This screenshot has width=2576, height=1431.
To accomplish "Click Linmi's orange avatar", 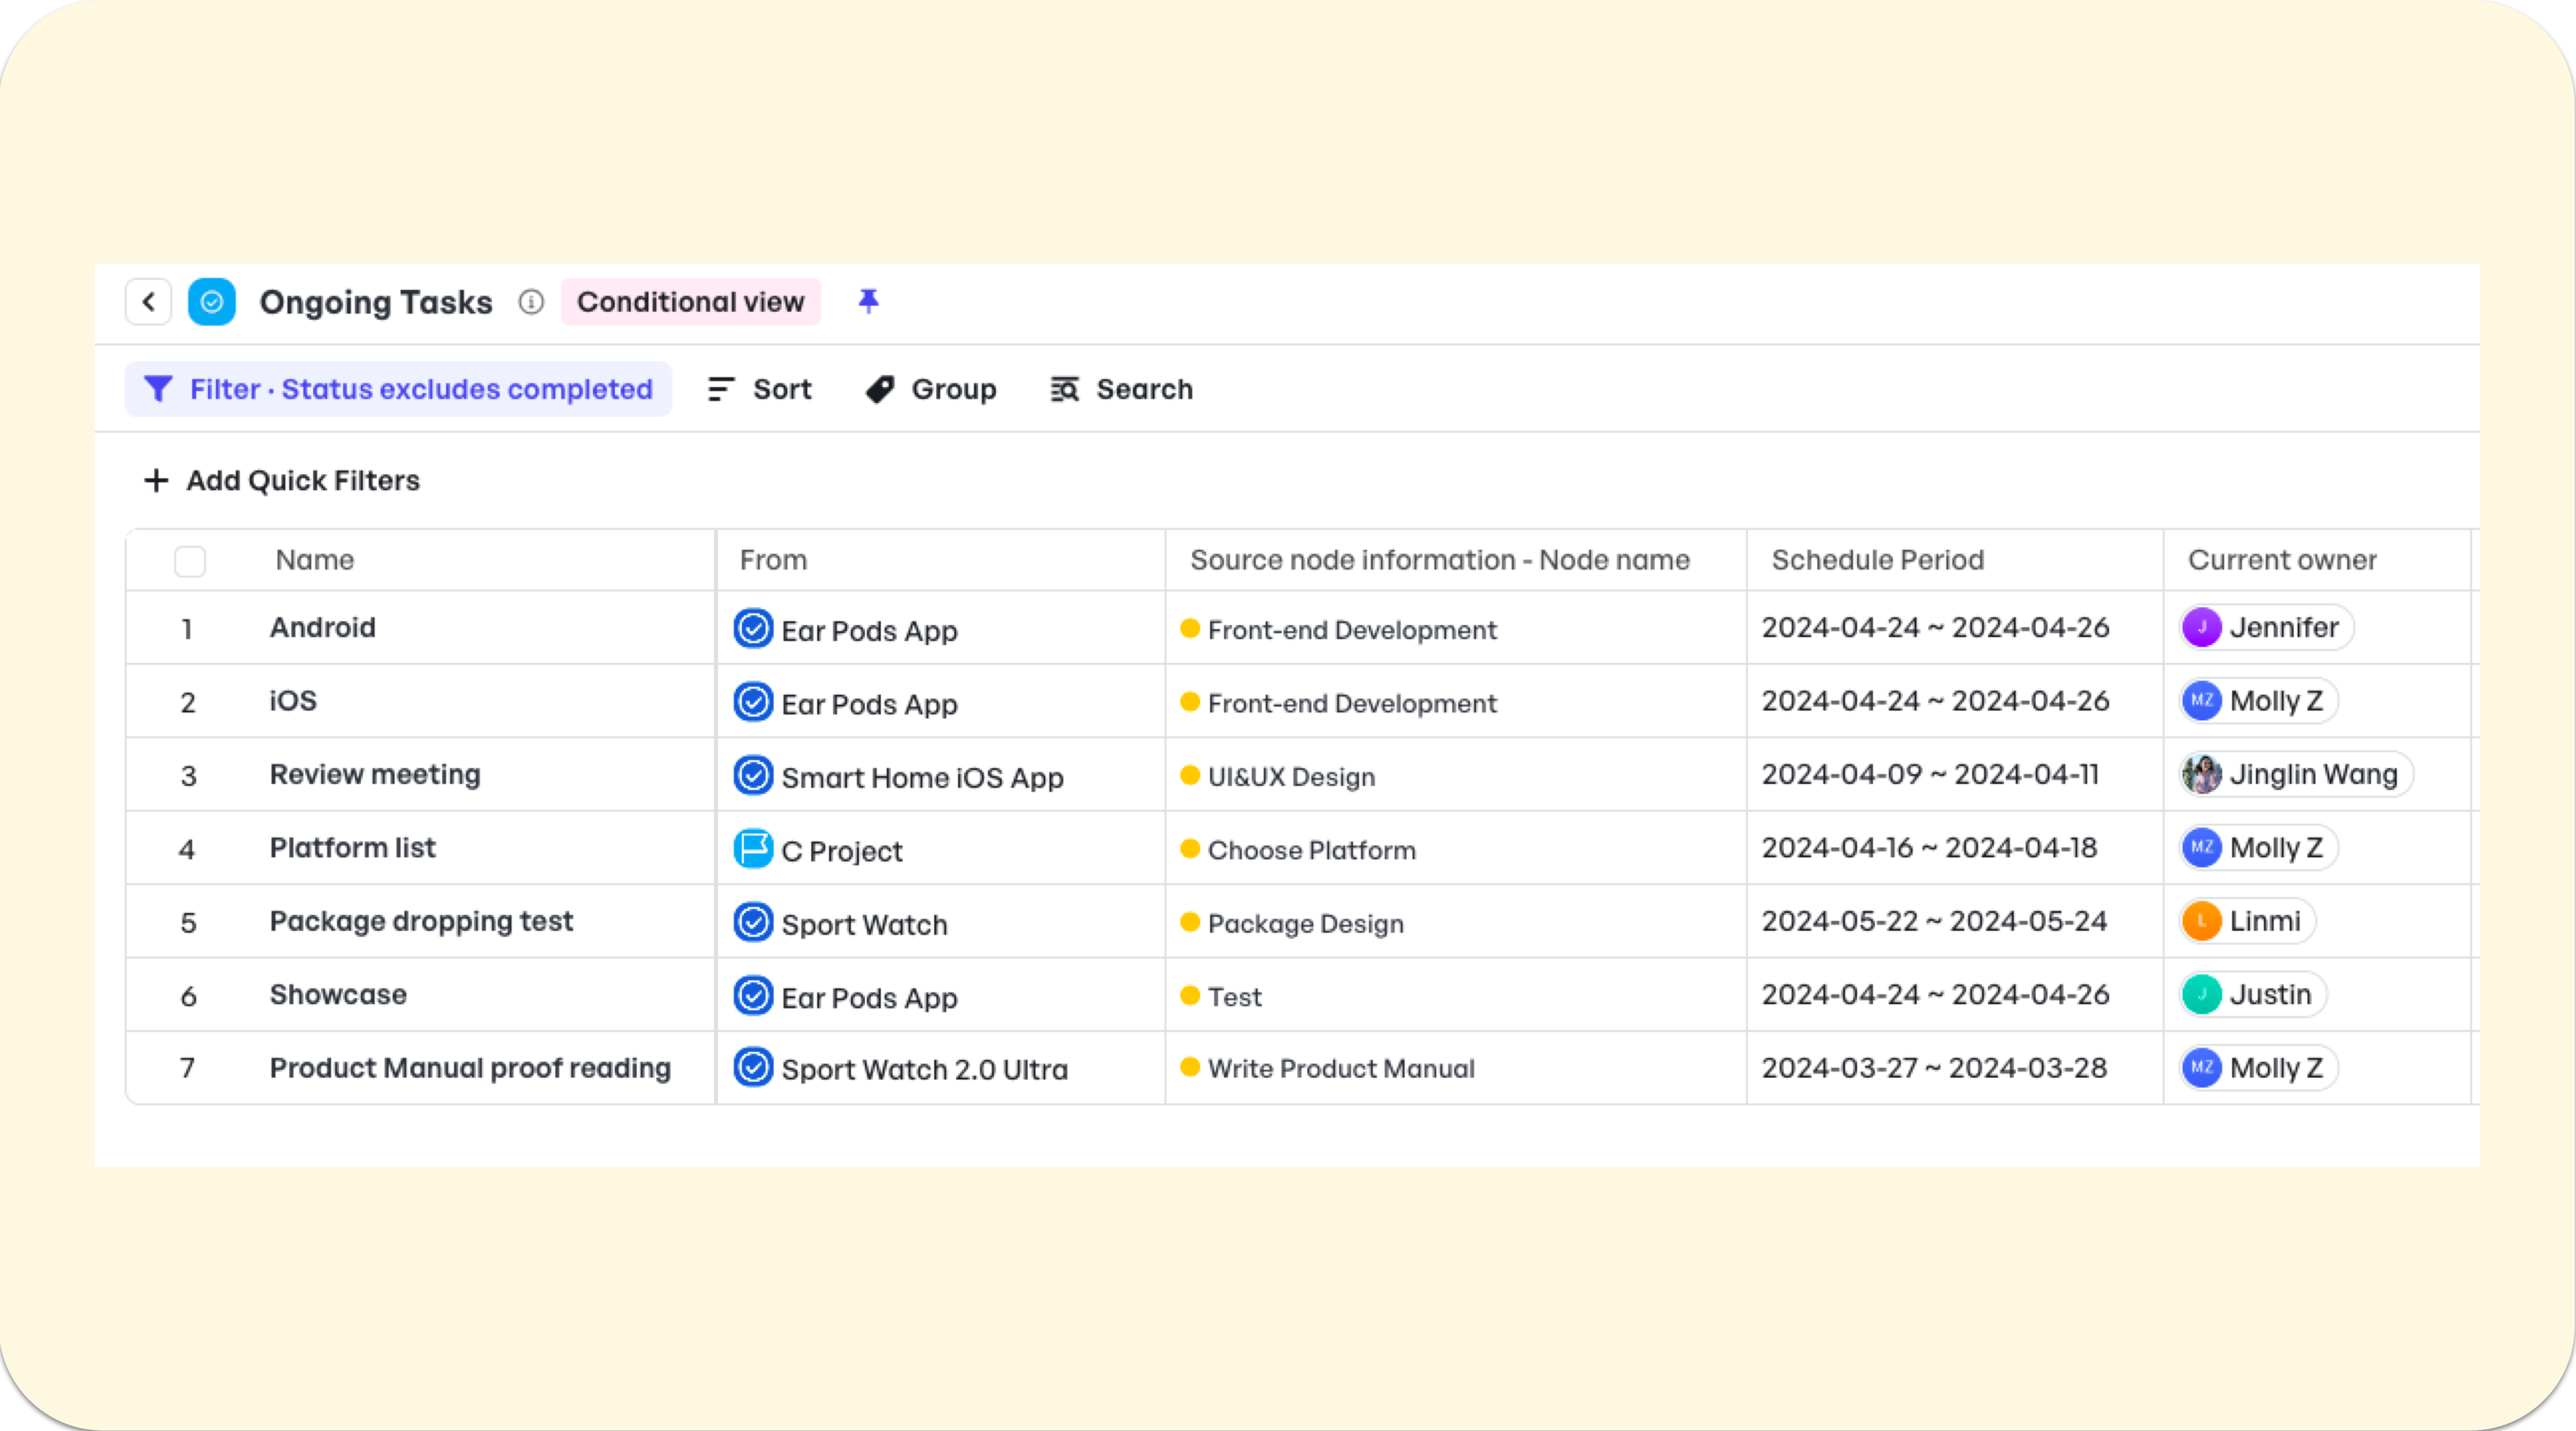I will click(2202, 921).
